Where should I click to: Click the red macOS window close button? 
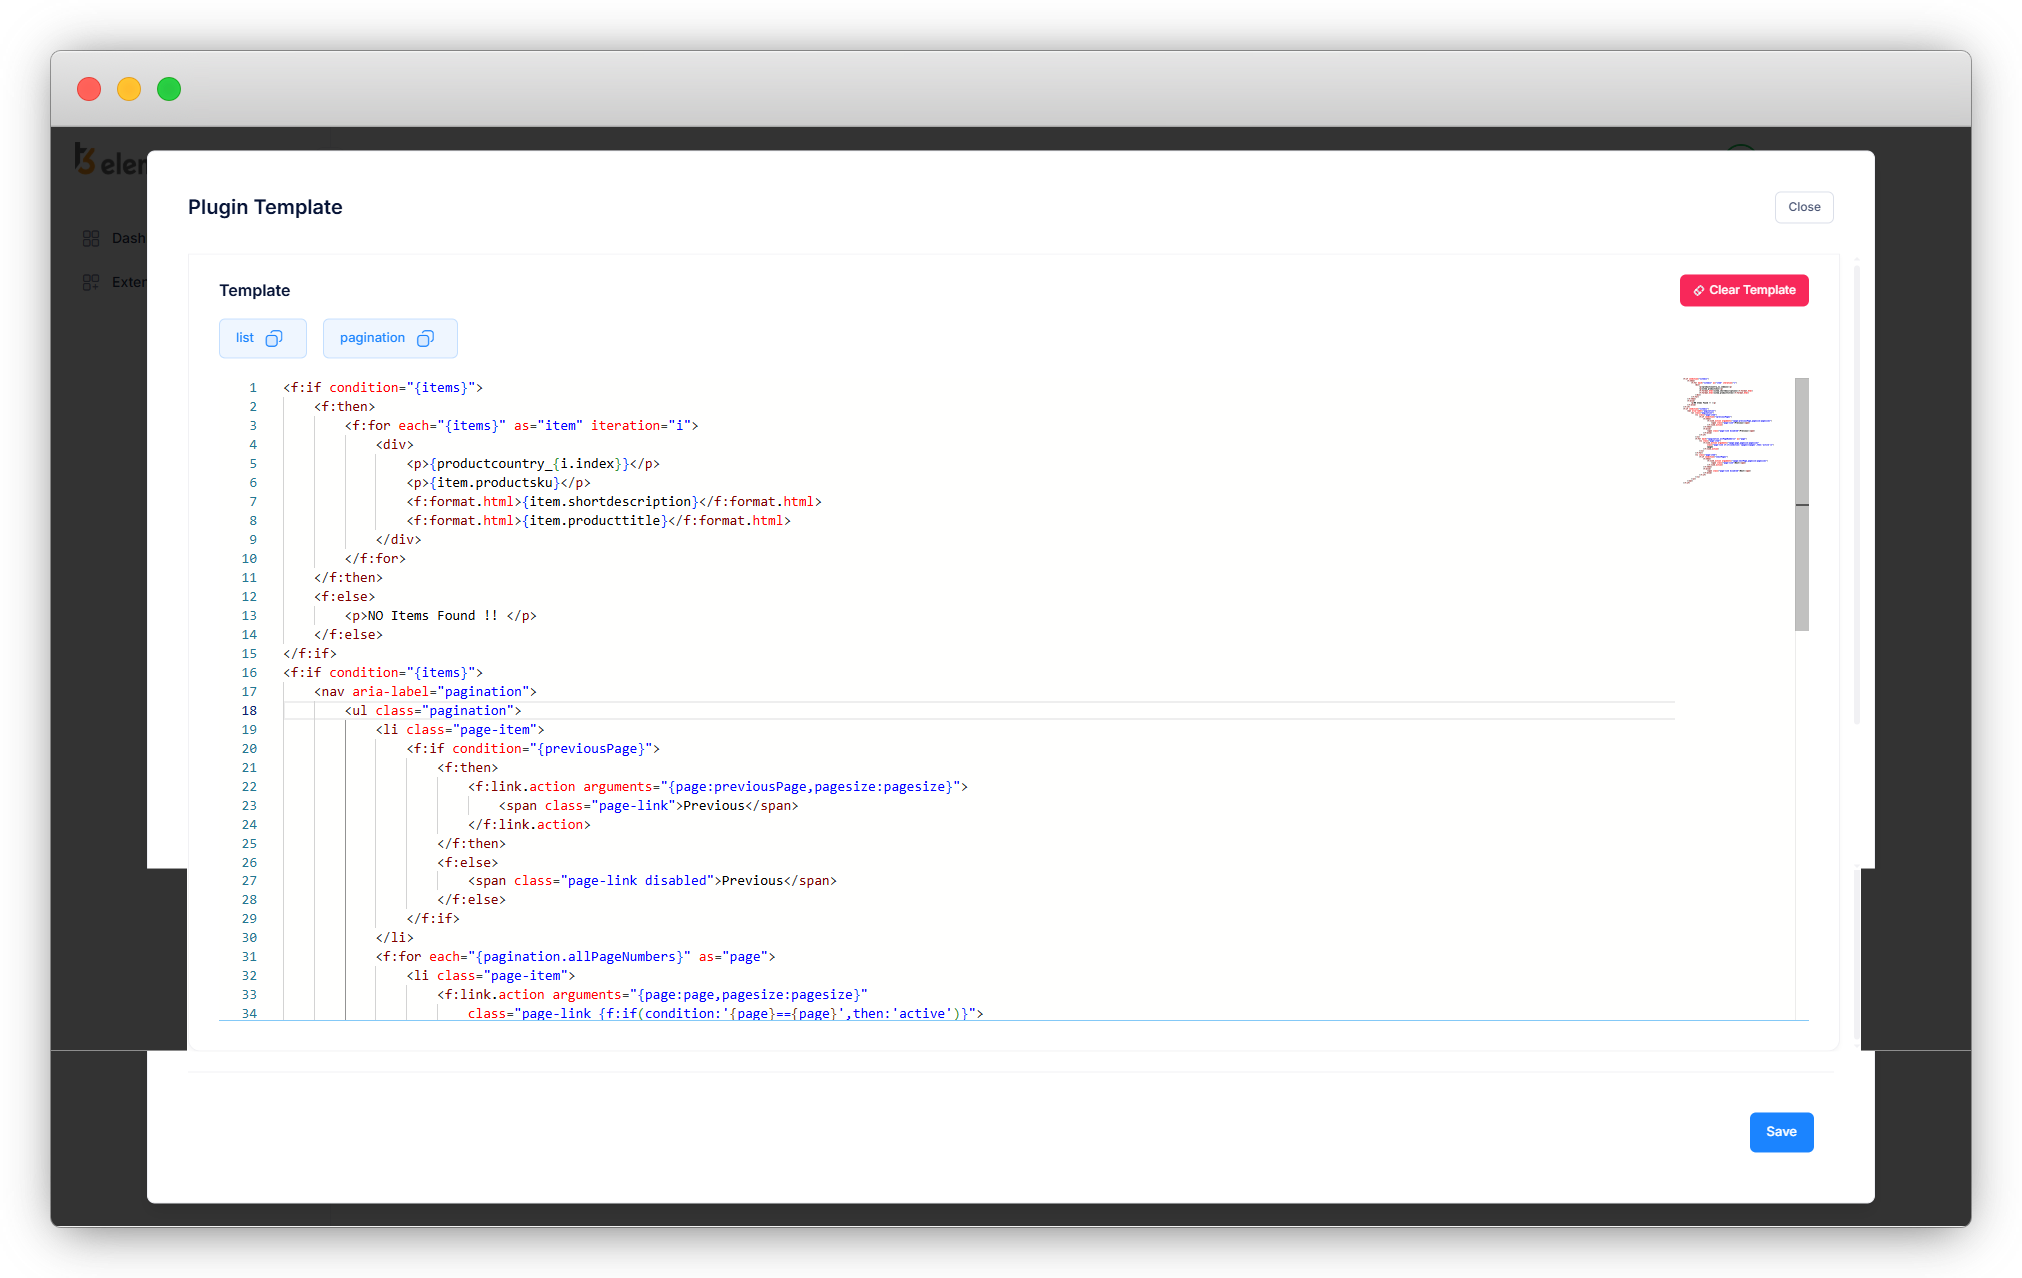coord(89,89)
